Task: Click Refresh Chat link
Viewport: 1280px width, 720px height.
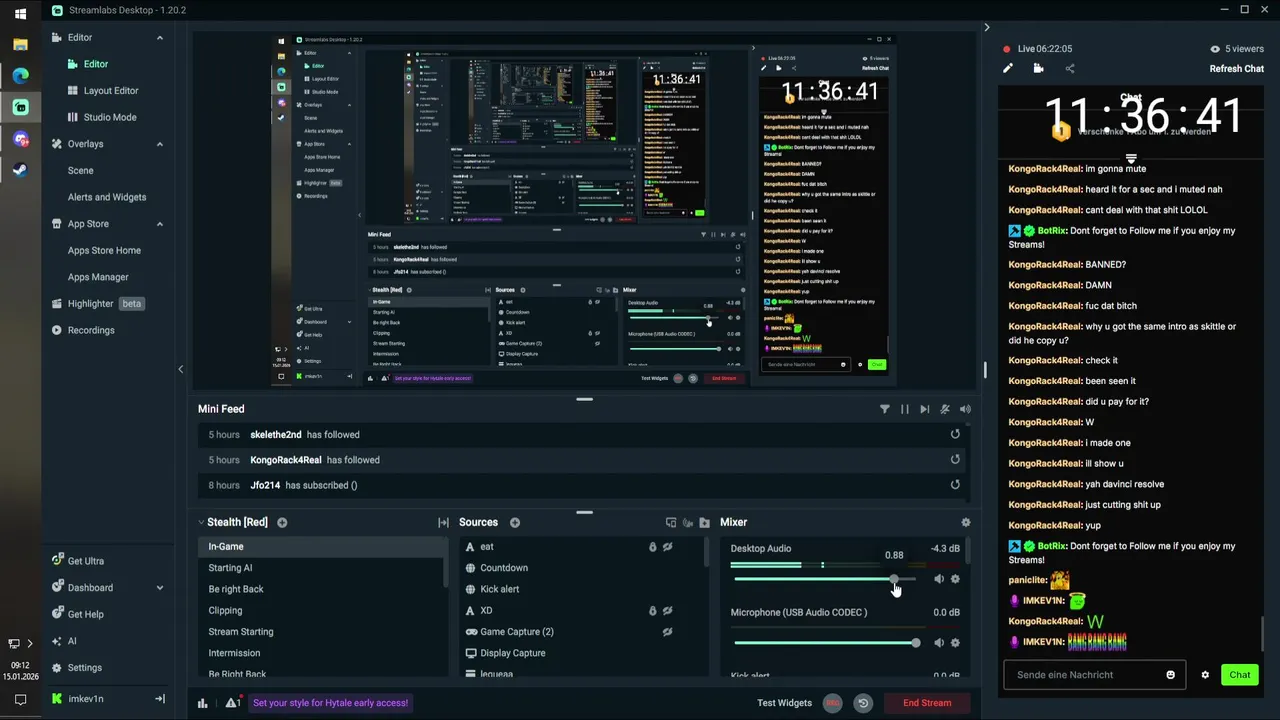Action: [x=1237, y=68]
